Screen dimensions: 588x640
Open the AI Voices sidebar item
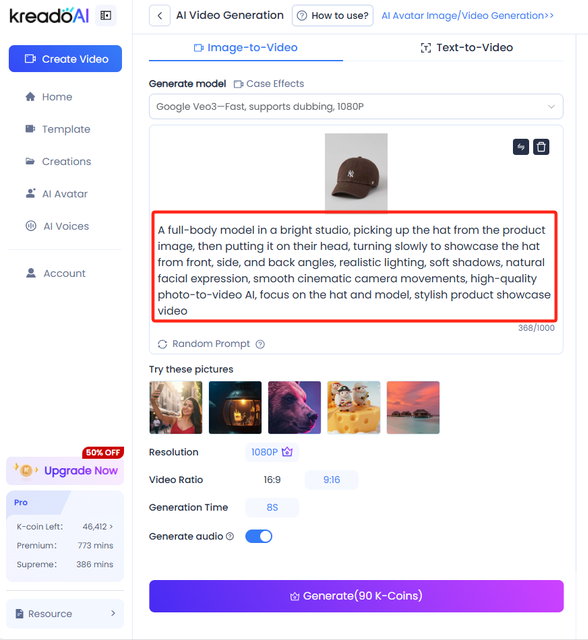(x=65, y=226)
